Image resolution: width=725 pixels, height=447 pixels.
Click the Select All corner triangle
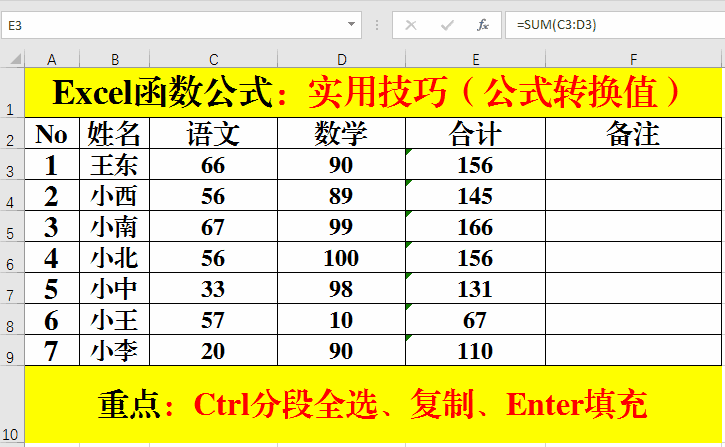[16, 59]
